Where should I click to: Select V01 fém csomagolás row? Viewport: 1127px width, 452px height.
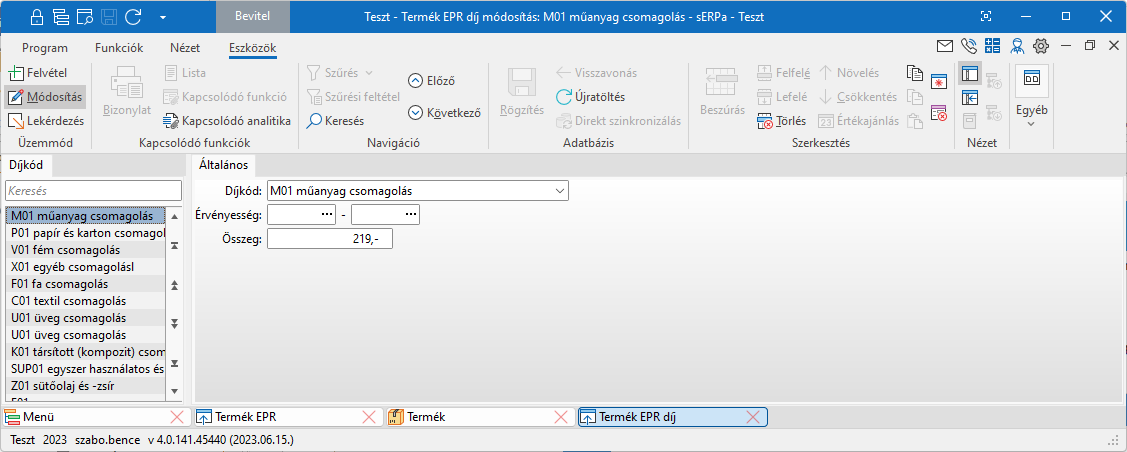(86, 249)
